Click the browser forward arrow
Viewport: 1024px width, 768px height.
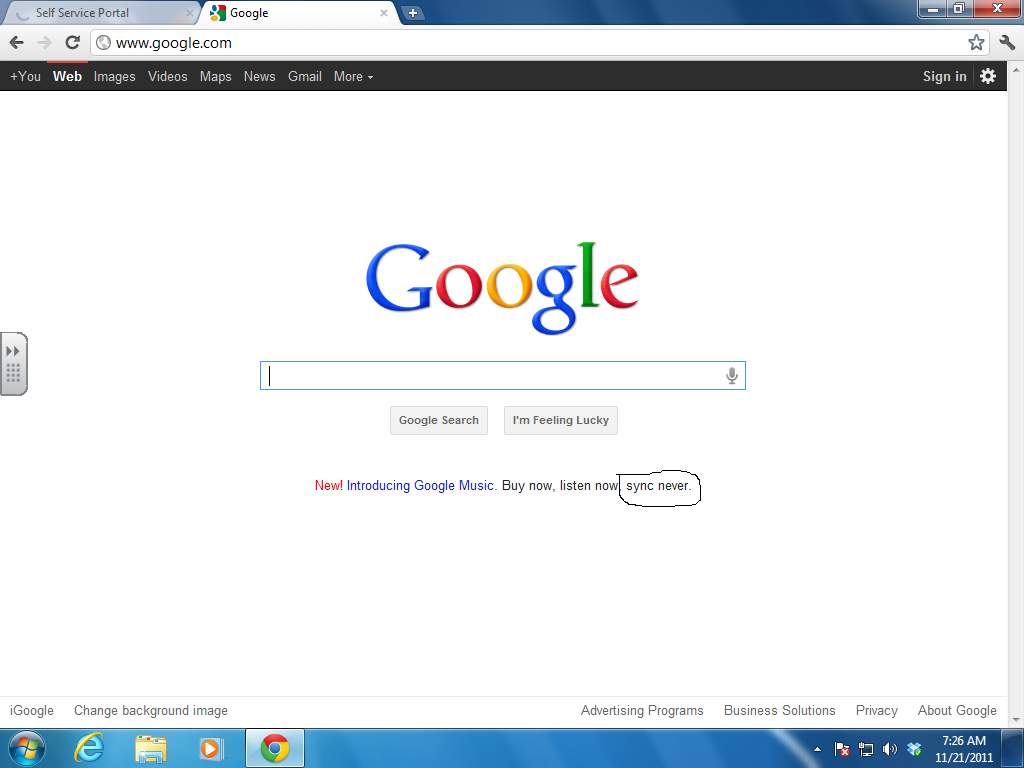(x=44, y=42)
